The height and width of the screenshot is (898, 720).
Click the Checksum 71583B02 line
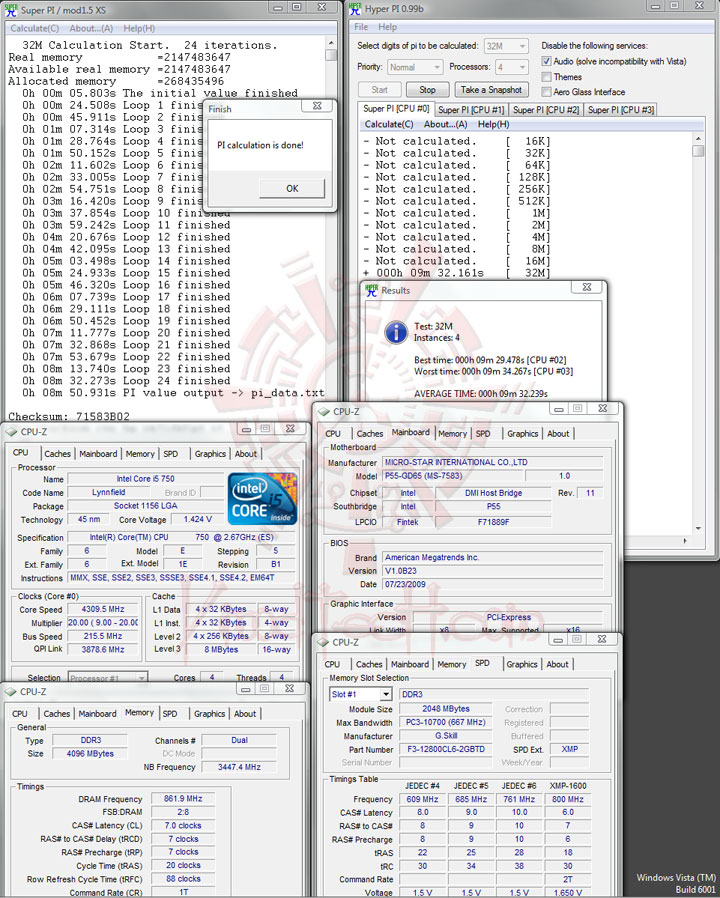[69, 416]
